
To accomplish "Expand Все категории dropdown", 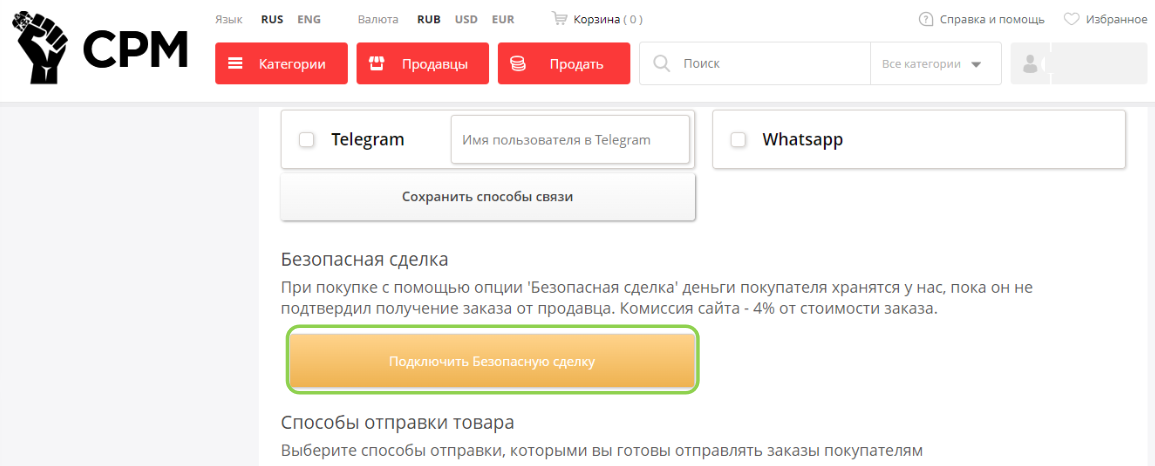I will tap(935, 64).
